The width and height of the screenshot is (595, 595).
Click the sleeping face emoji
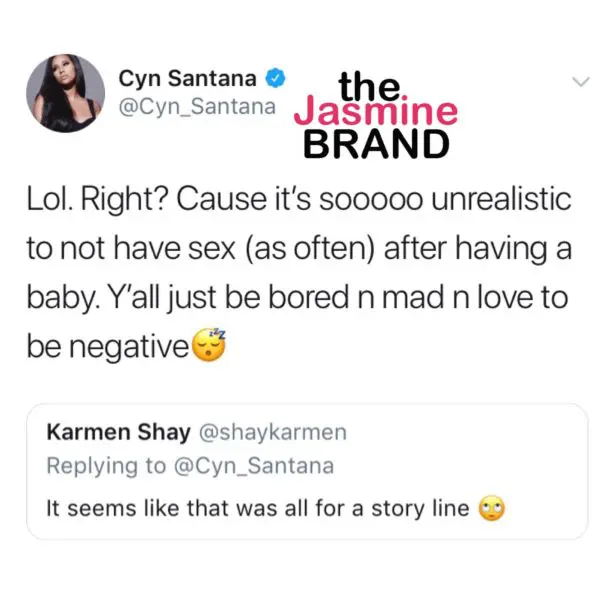209,345
